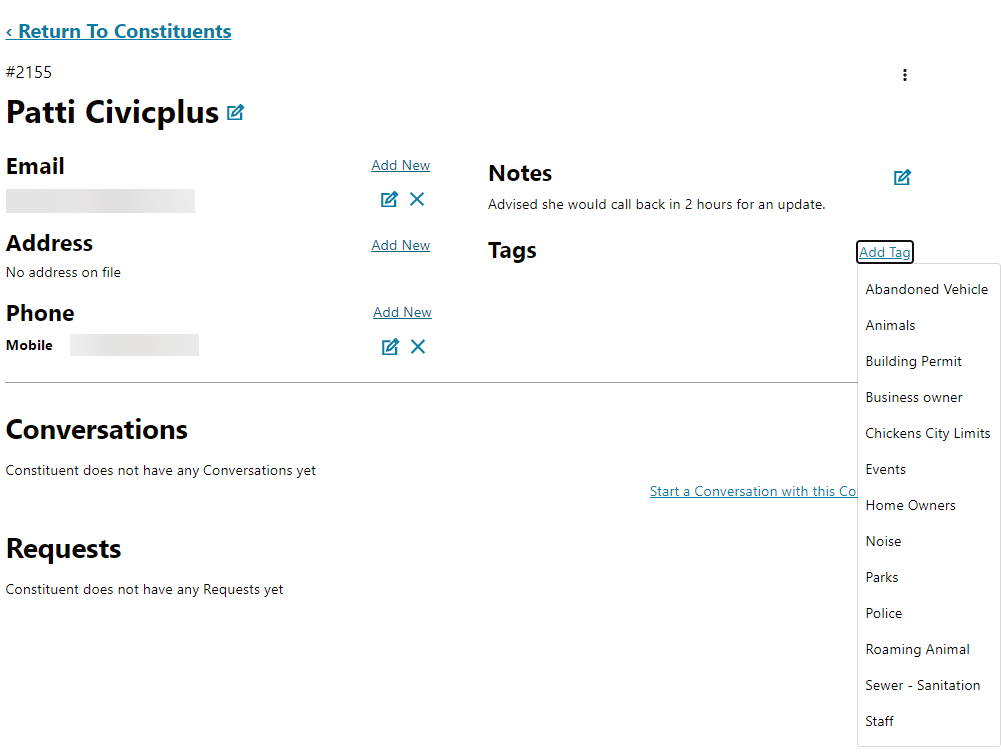
Task: Toggle the Add Tag dropdown
Action: (885, 252)
